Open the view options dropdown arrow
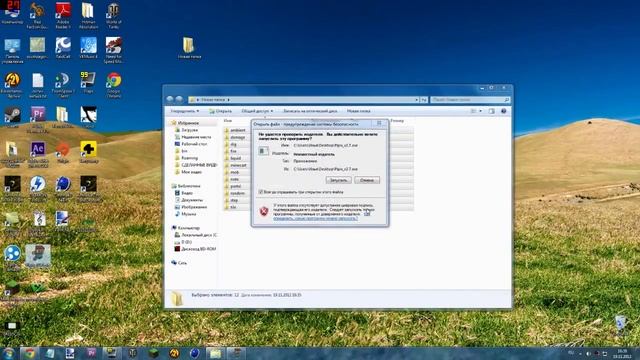 pos(481,111)
